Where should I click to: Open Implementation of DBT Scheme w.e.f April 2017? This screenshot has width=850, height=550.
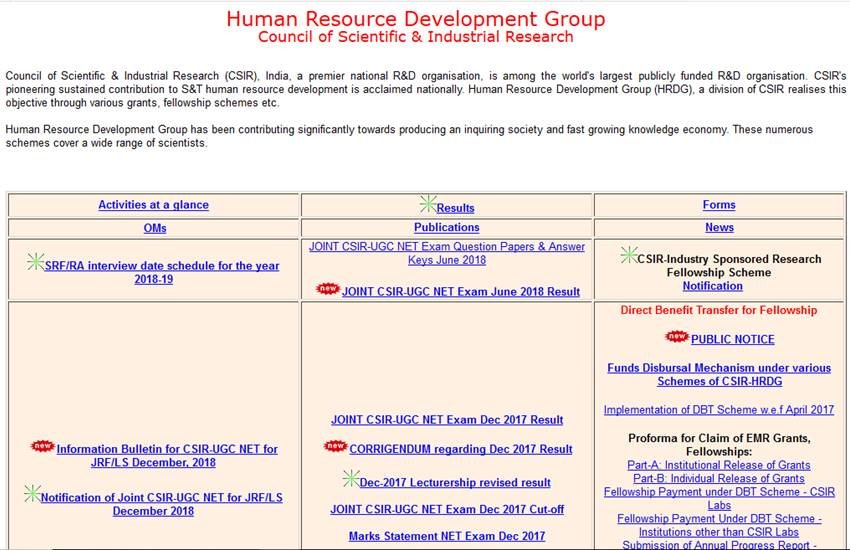pos(719,410)
